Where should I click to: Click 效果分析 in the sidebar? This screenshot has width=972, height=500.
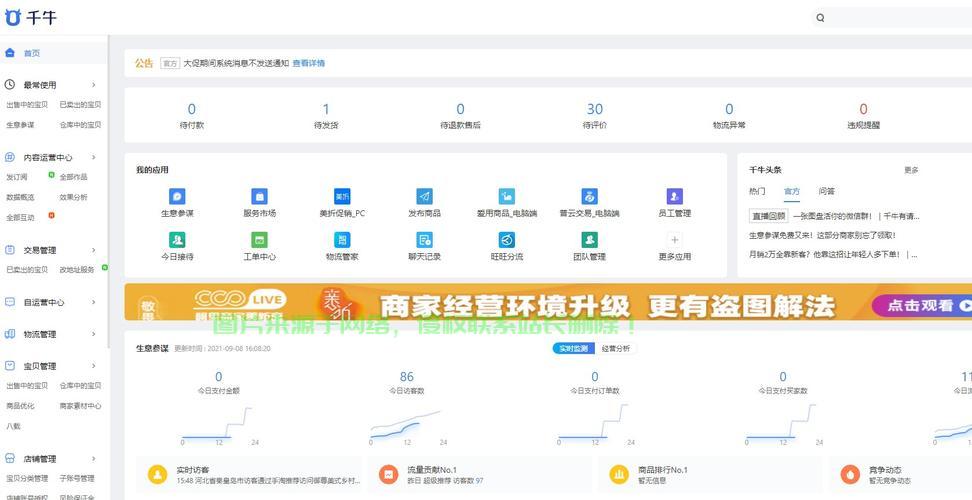(73, 197)
